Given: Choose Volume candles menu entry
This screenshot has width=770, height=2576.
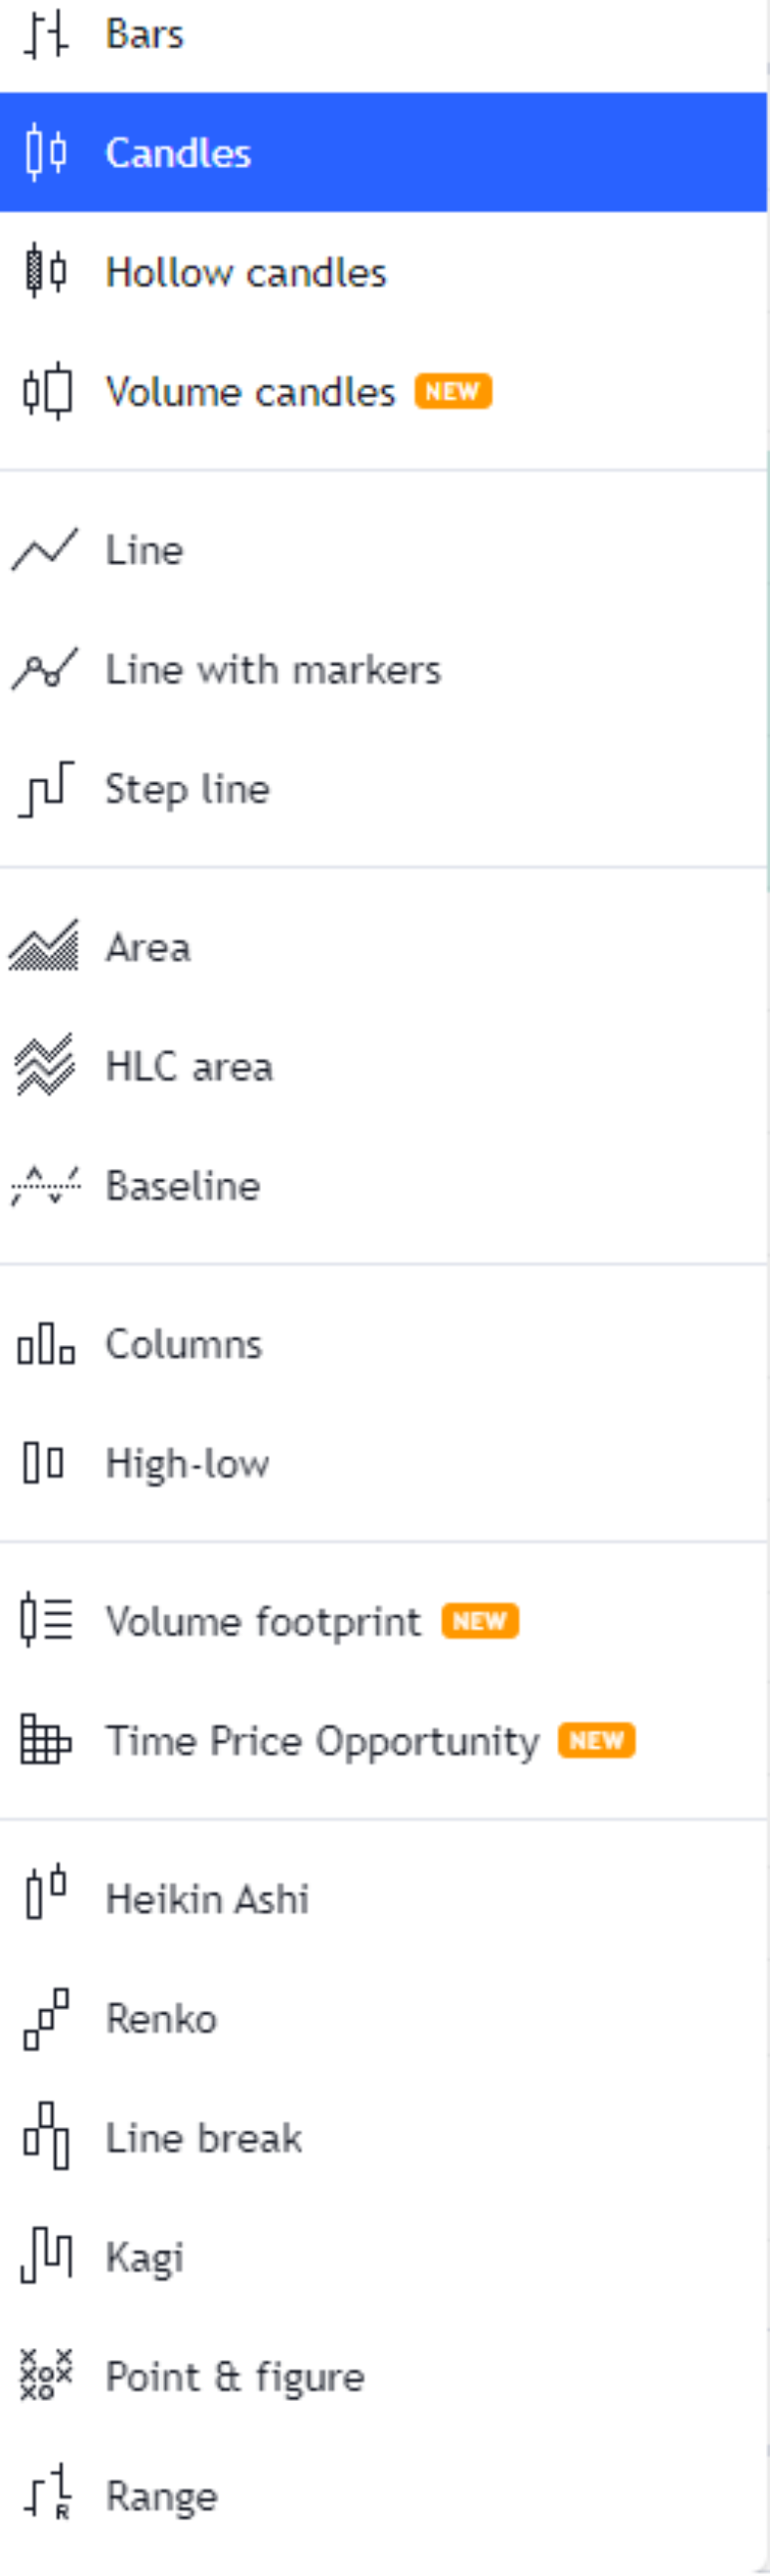Looking at the screenshot, I should (x=250, y=392).
